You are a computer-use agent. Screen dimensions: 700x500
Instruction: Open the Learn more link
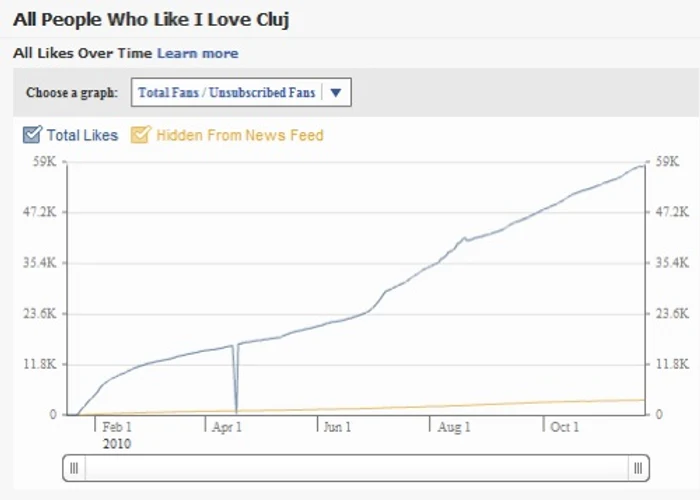tap(197, 53)
